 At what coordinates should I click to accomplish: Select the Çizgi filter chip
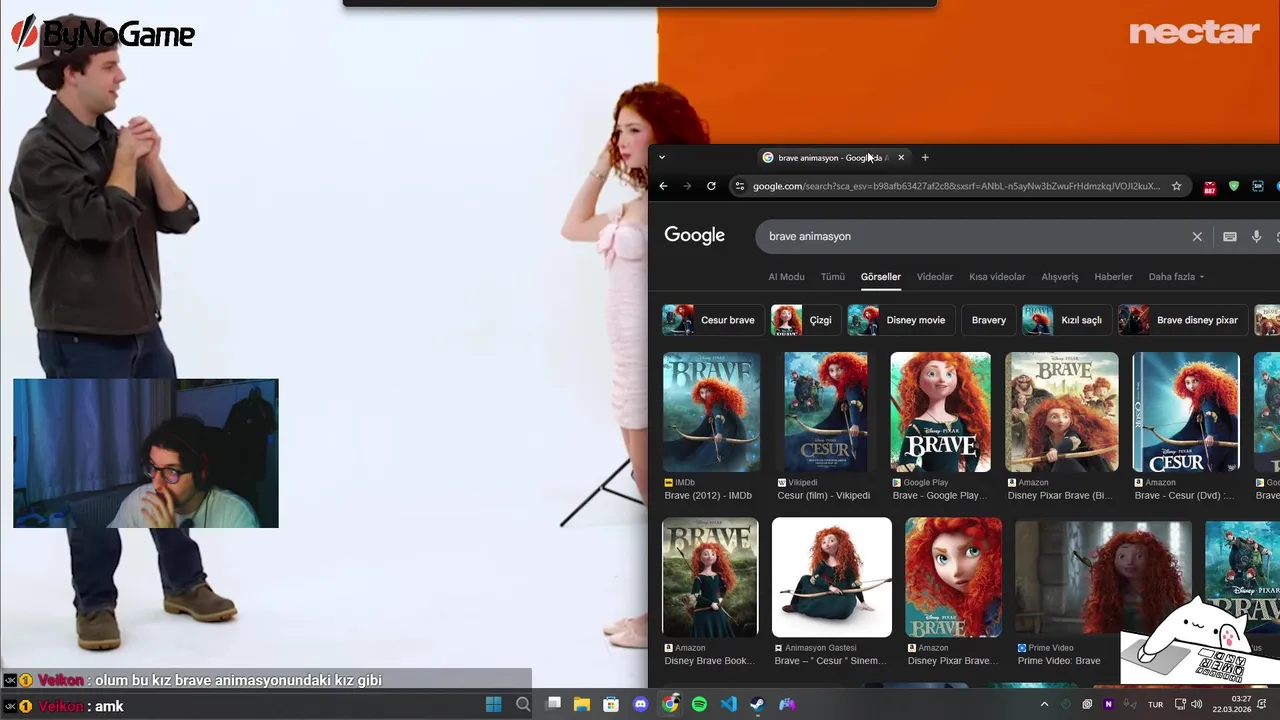(x=806, y=320)
